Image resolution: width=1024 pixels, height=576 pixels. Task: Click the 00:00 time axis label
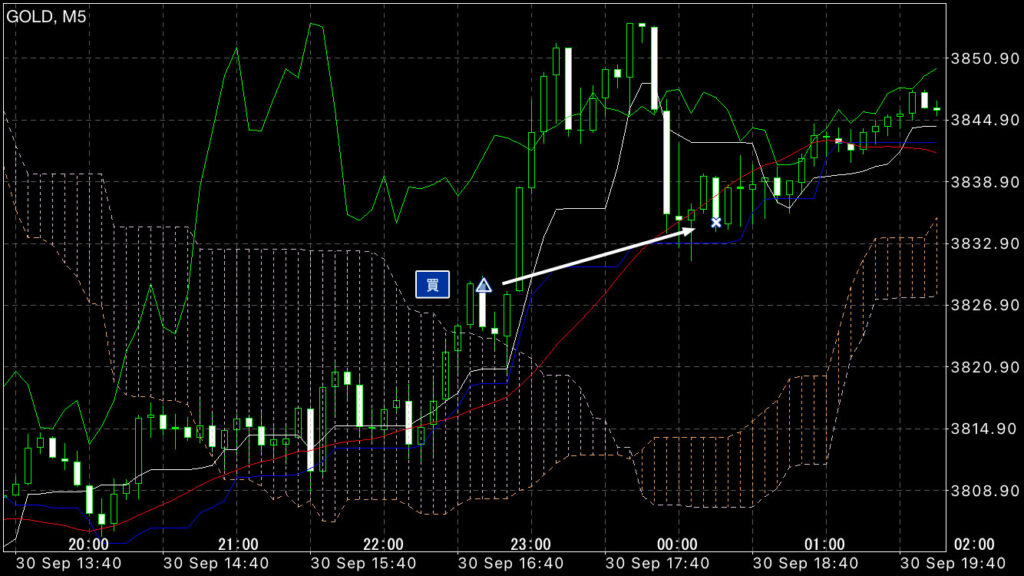pyautogui.click(x=677, y=544)
